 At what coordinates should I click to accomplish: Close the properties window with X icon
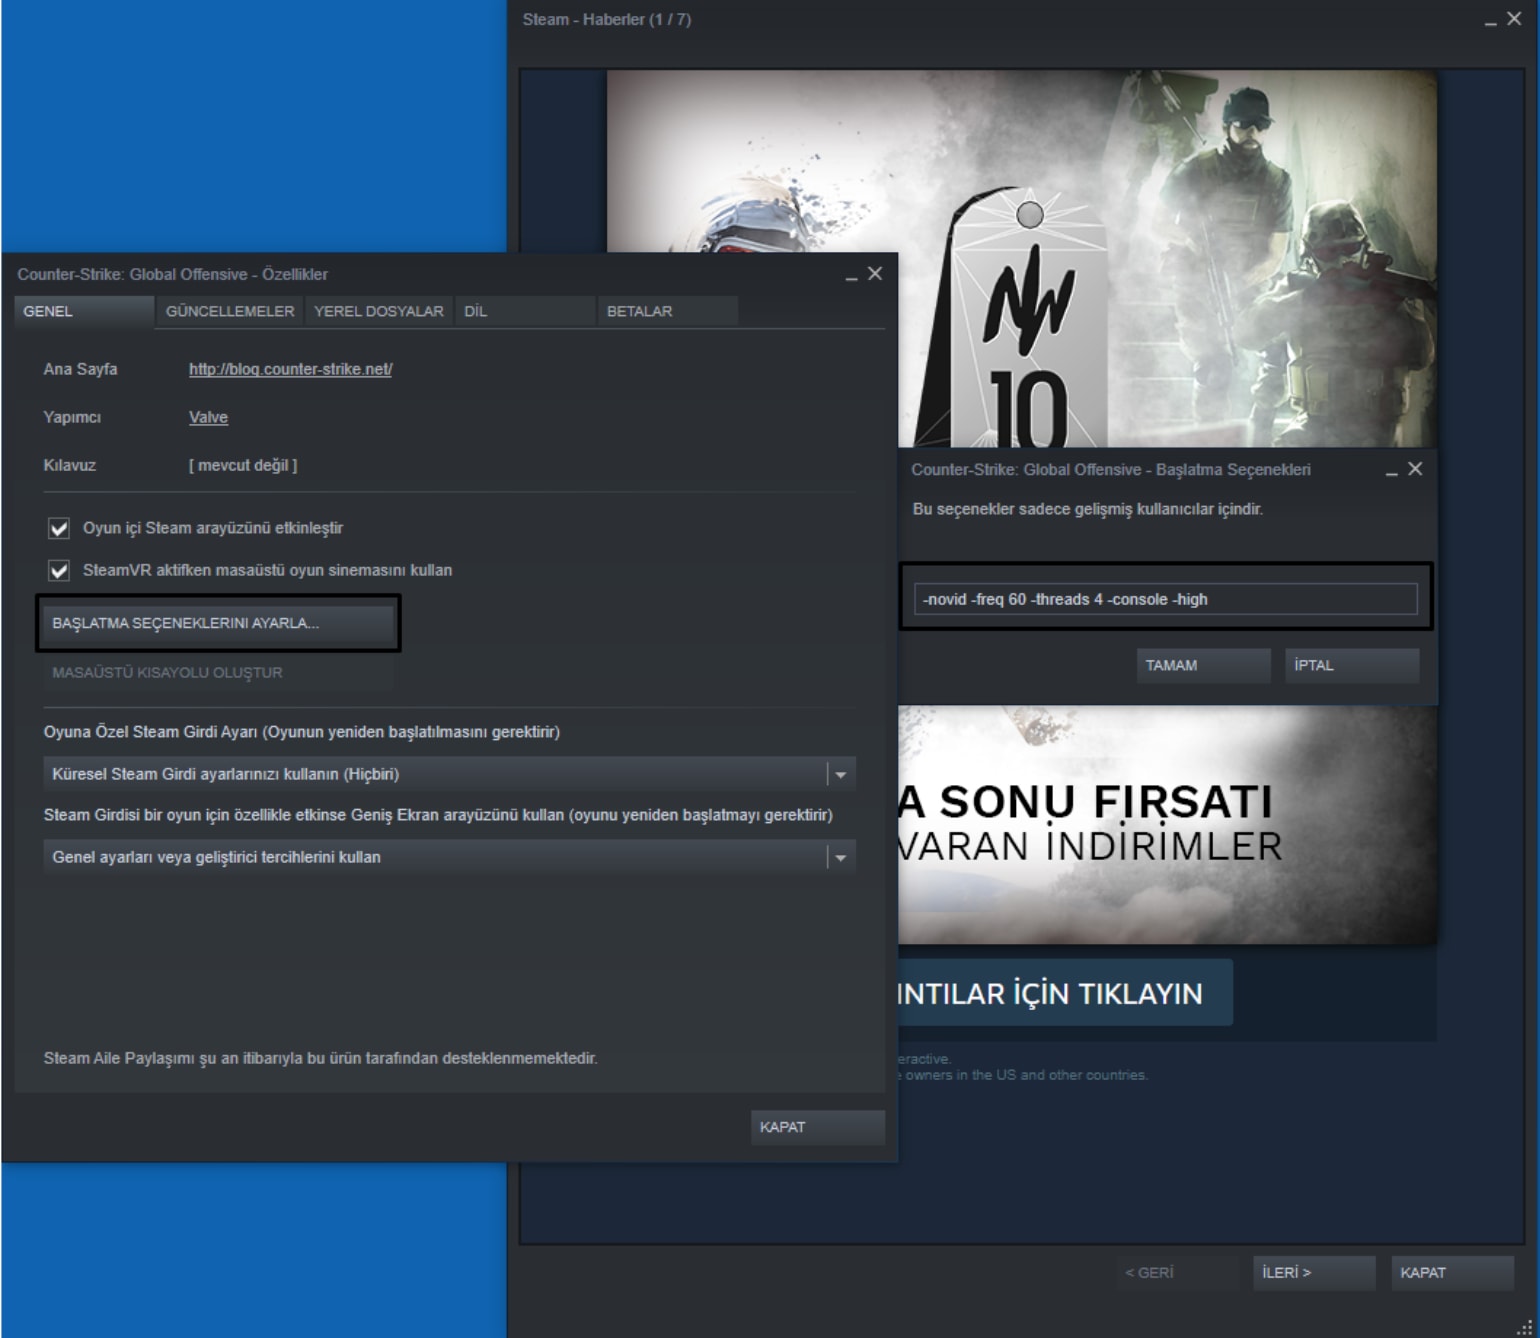[x=875, y=274]
